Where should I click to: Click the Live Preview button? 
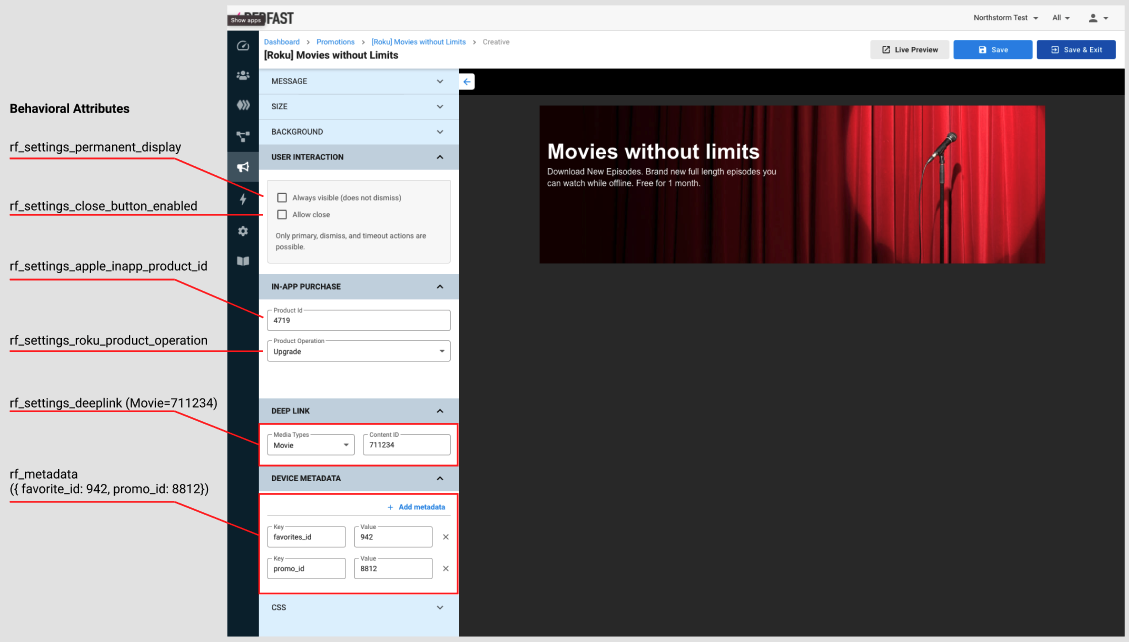(x=909, y=50)
